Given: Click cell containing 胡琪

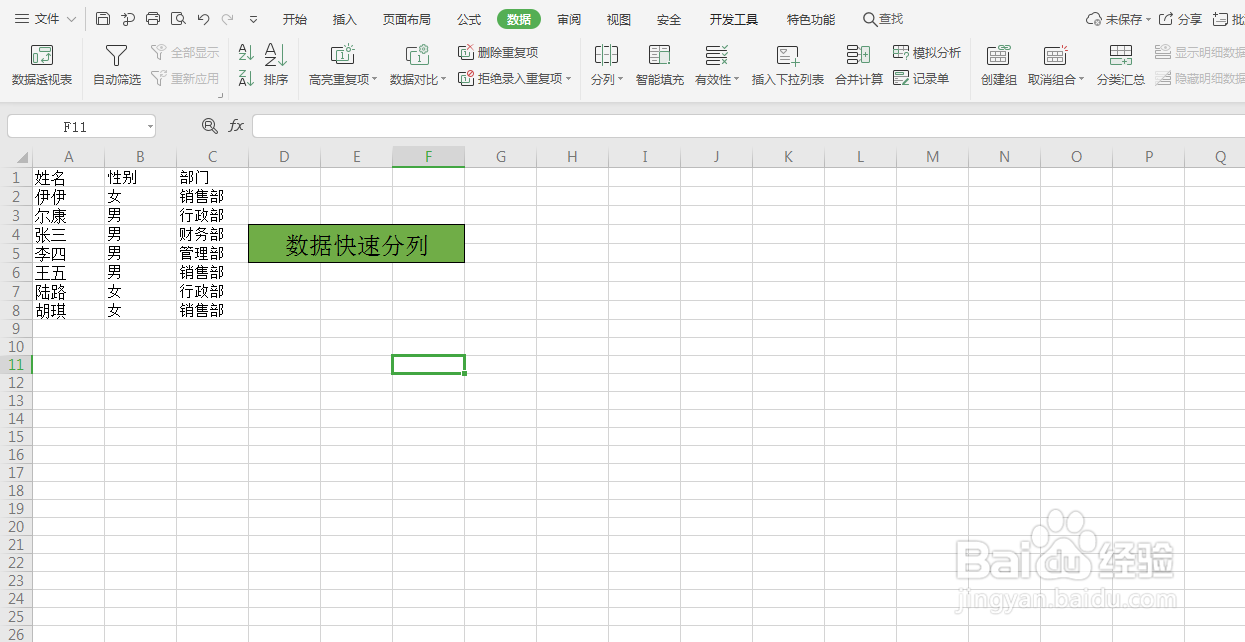Looking at the screenshot, I should pyautogui.click(x=69, y=310).
